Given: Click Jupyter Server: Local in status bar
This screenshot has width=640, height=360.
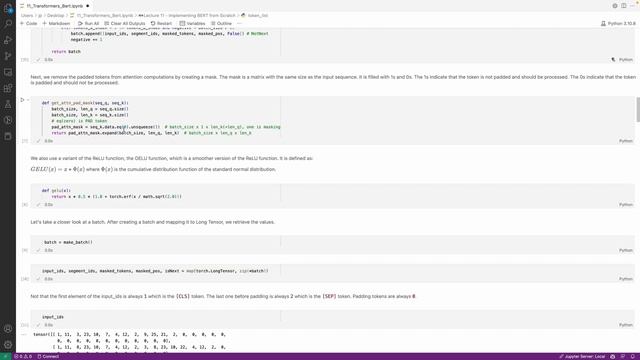Looking at the screenshot, I should click(x=582, y=356).
